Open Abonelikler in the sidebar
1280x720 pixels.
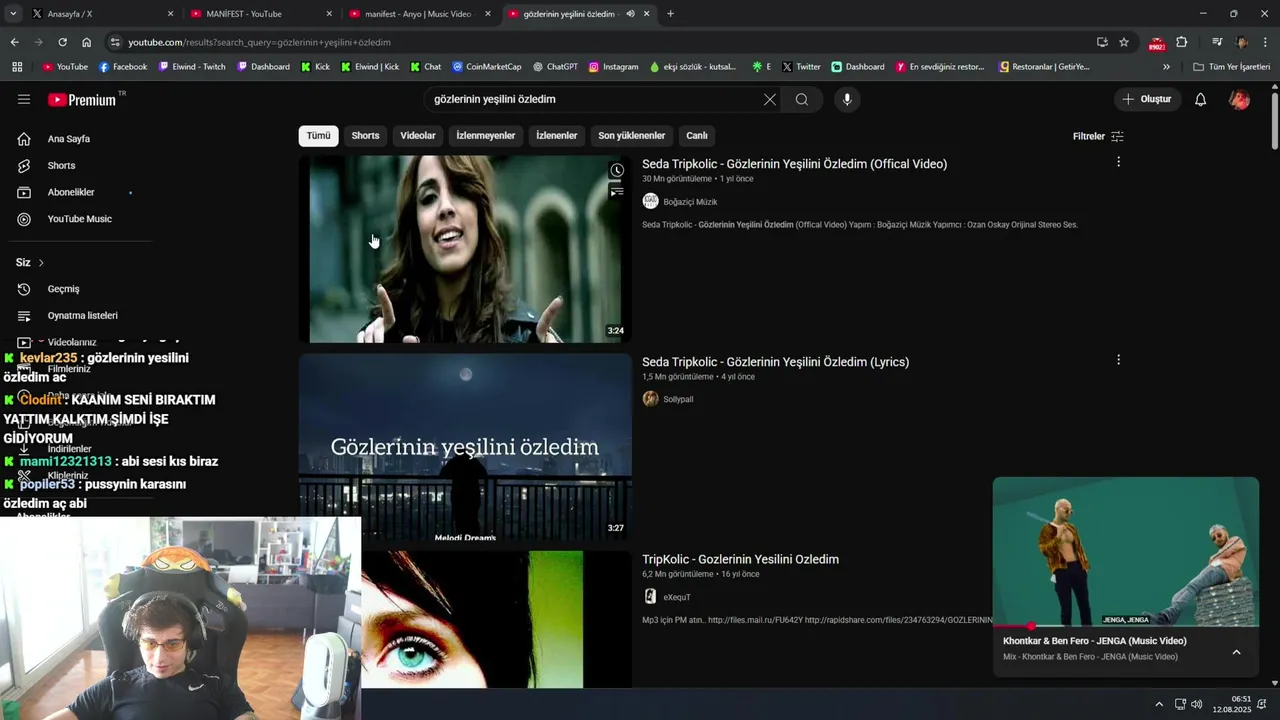coord(71,192)
